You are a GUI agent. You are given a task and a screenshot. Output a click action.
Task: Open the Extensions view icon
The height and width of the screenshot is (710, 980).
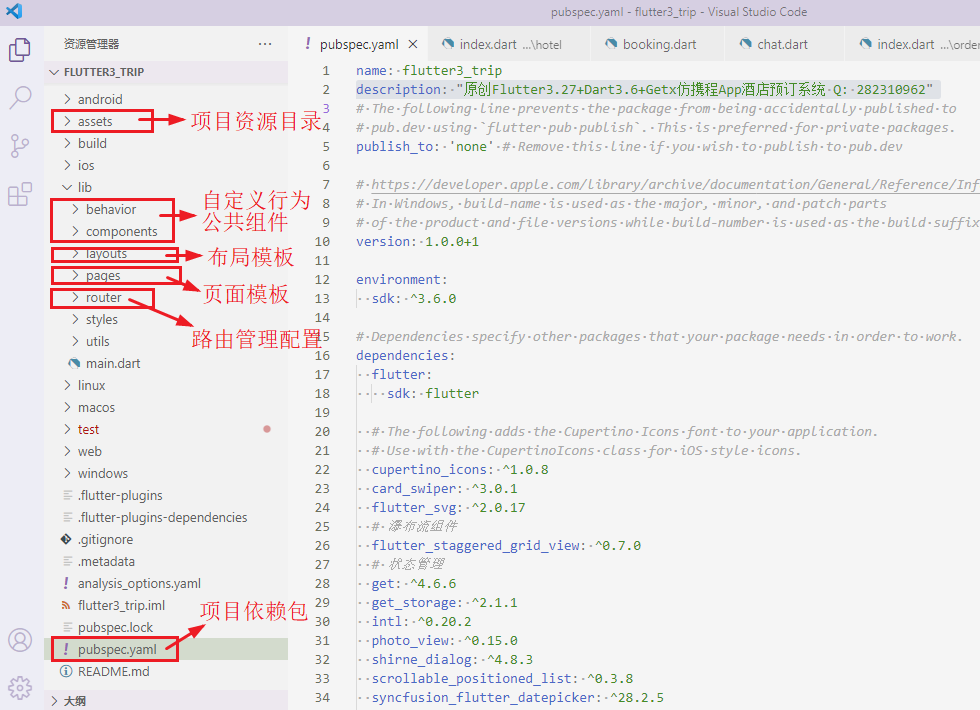(x=20, y=194)
